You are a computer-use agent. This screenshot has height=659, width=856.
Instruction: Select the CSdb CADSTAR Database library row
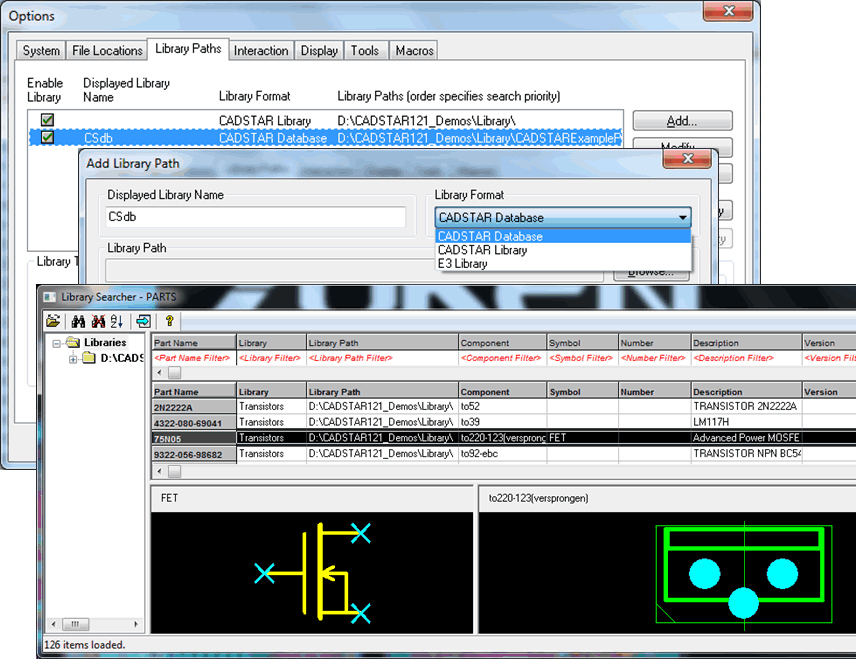325,138
